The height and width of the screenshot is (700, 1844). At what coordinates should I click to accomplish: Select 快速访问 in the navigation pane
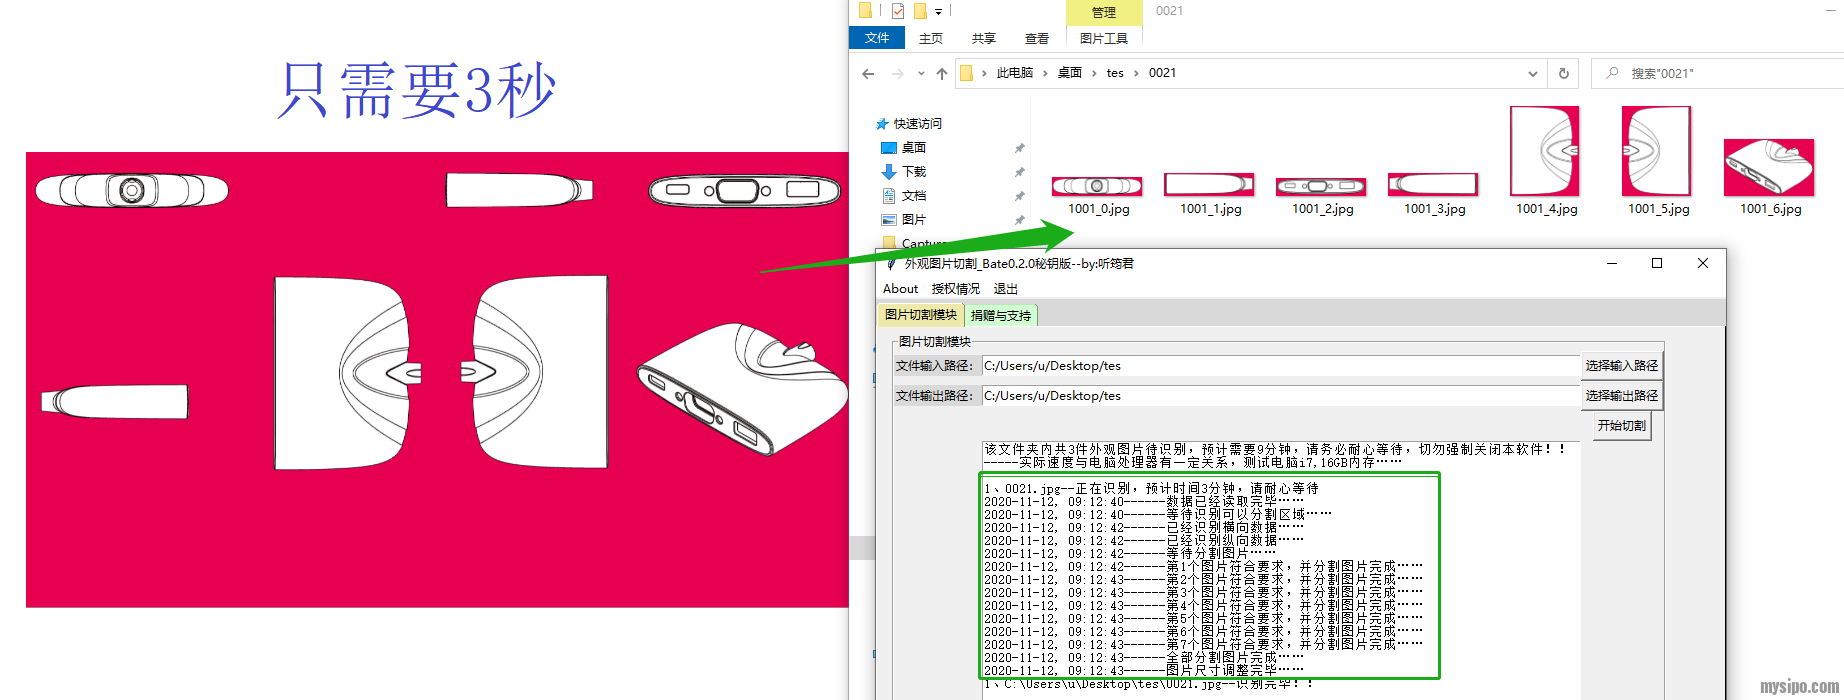(x=917, y=124)
